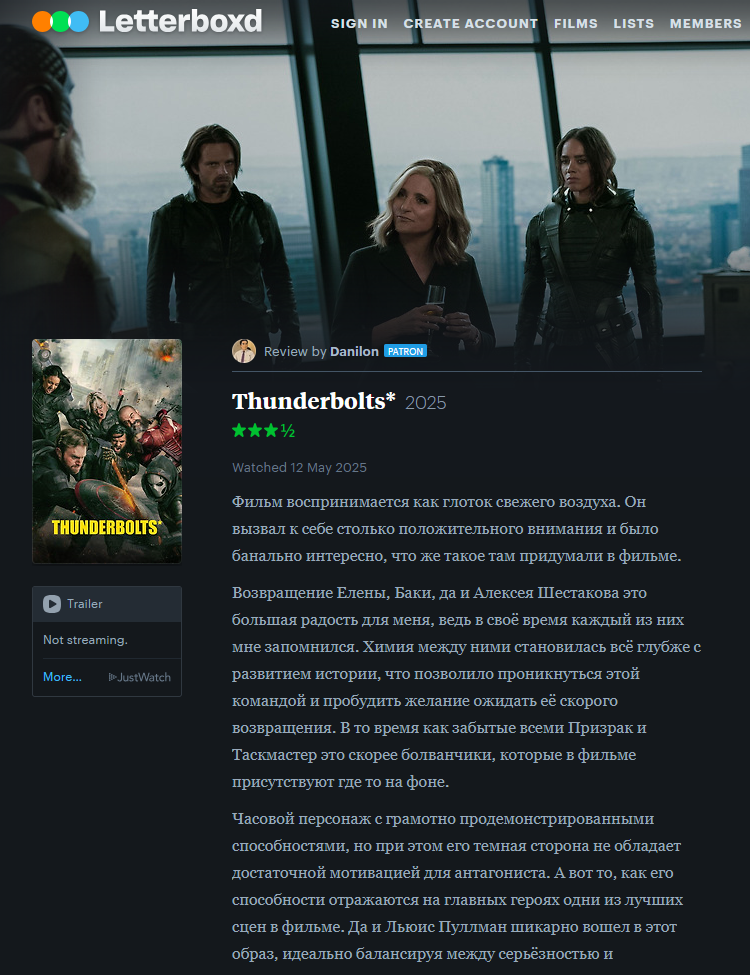Viewport: 750px width, 975px height.
Task: Click the JustWatch logo
Action: (140, 677)
